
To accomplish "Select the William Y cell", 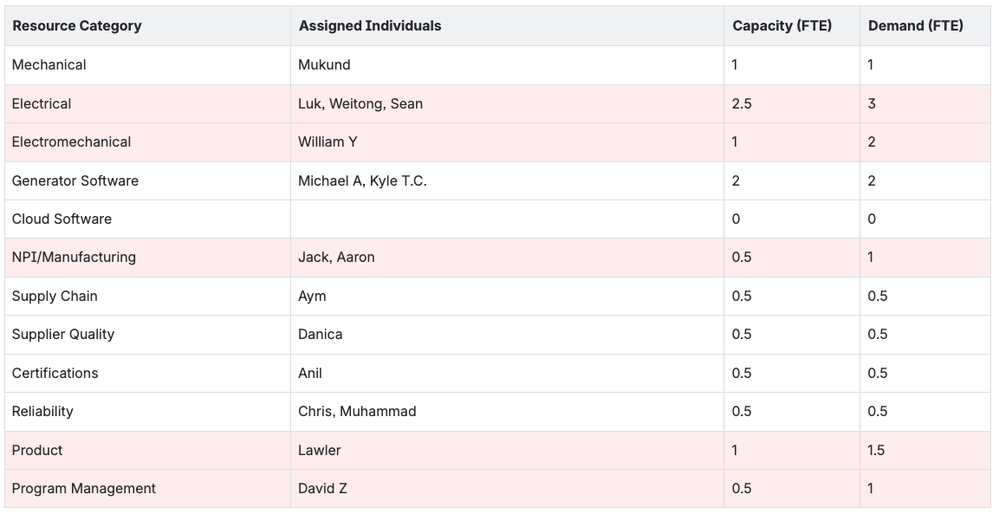I will [x=327, y=142].
